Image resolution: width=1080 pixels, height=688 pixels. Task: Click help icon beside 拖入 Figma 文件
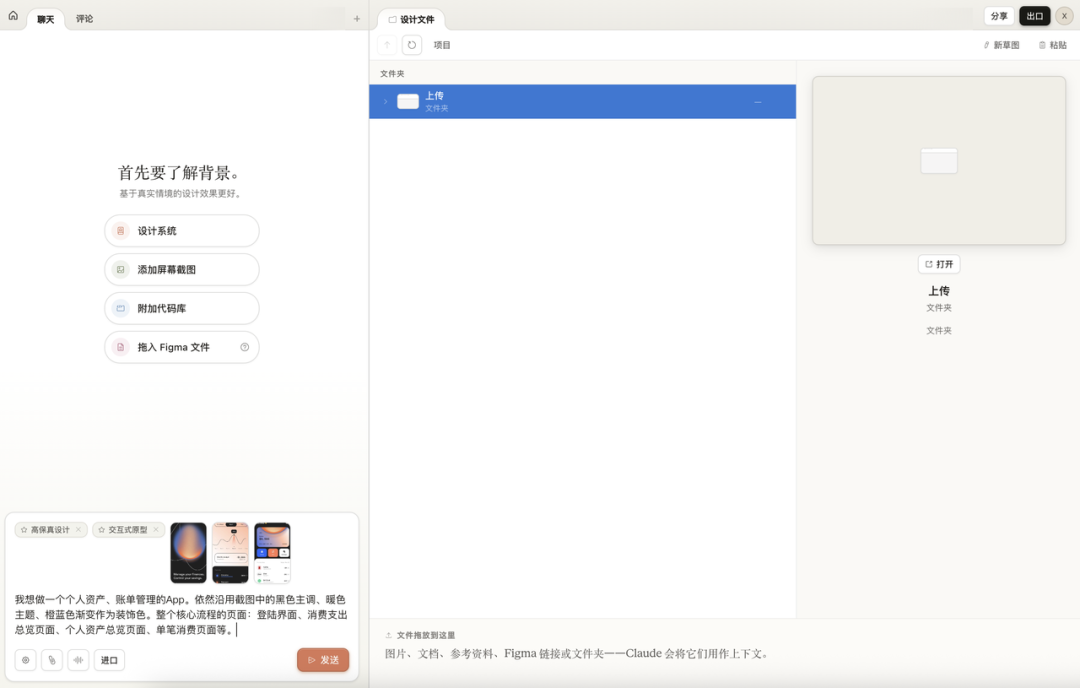coord(244,347)
